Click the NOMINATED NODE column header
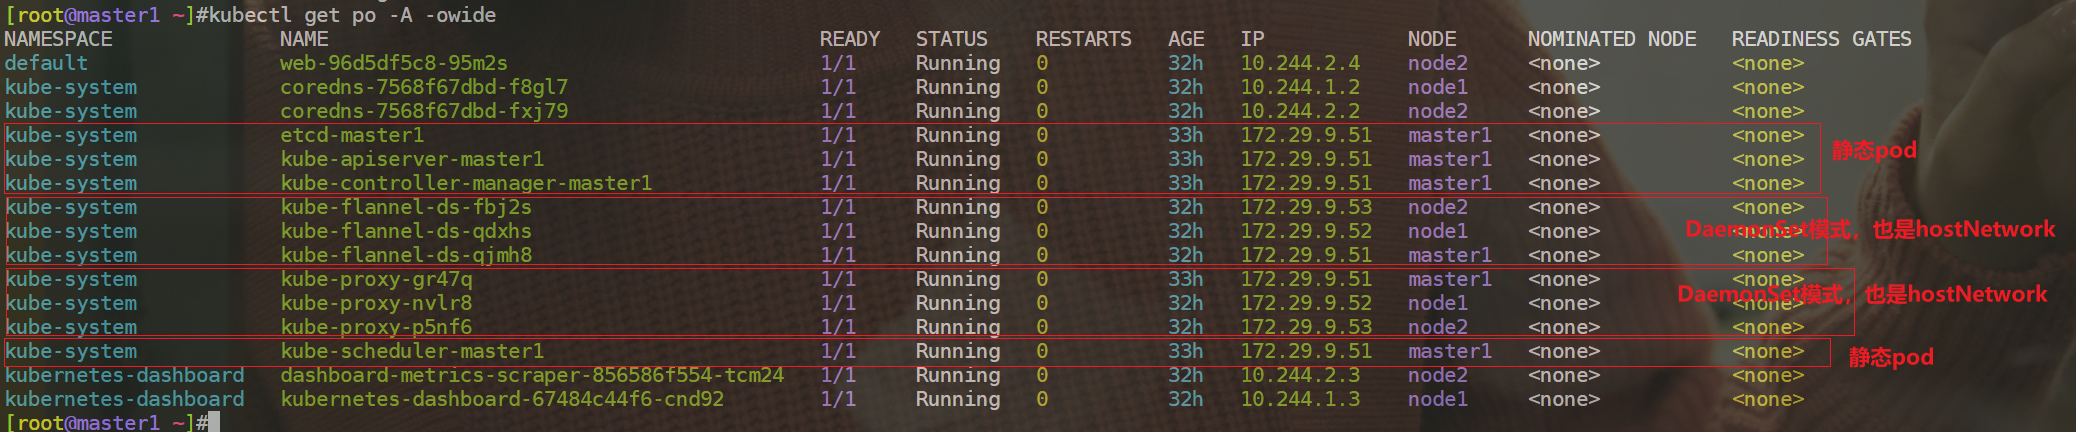Image resolution: width=2076 pixels, height=432 pixels. 1612,39
